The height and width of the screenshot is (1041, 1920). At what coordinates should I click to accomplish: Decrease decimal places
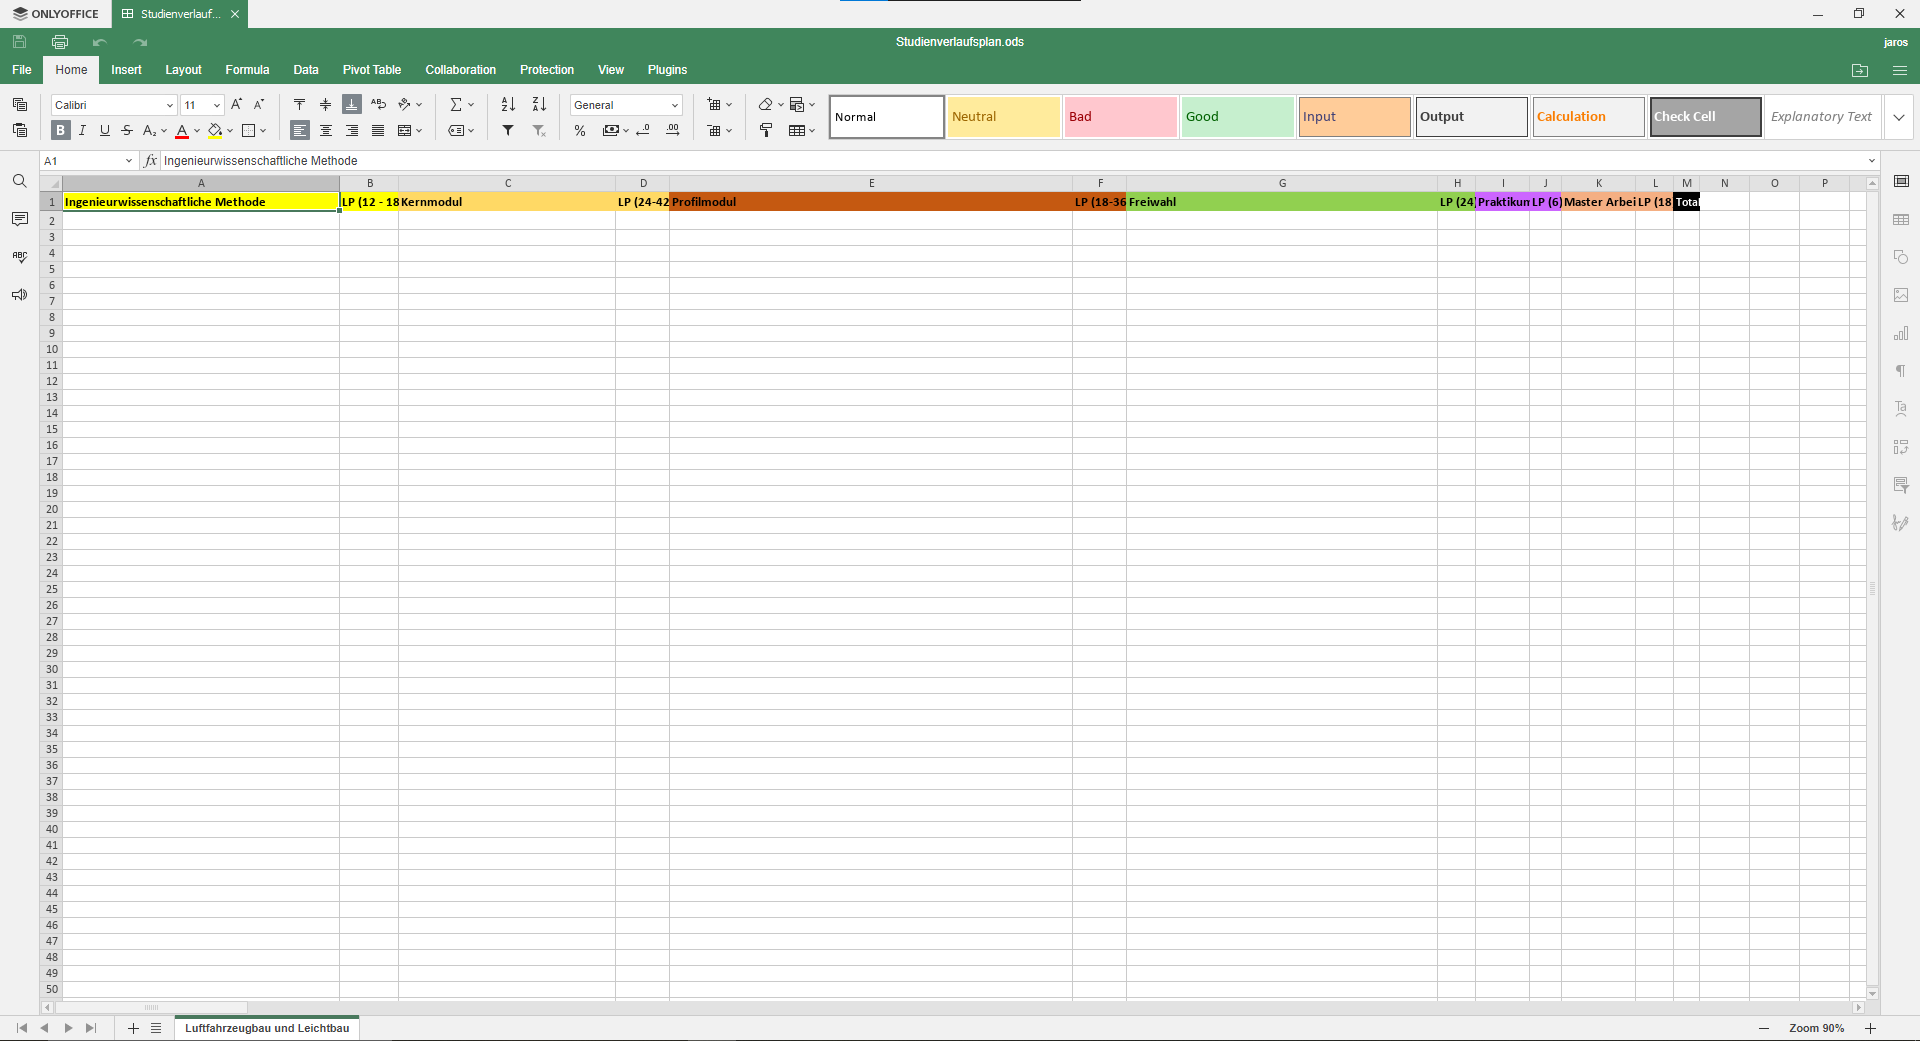point(643,130)
